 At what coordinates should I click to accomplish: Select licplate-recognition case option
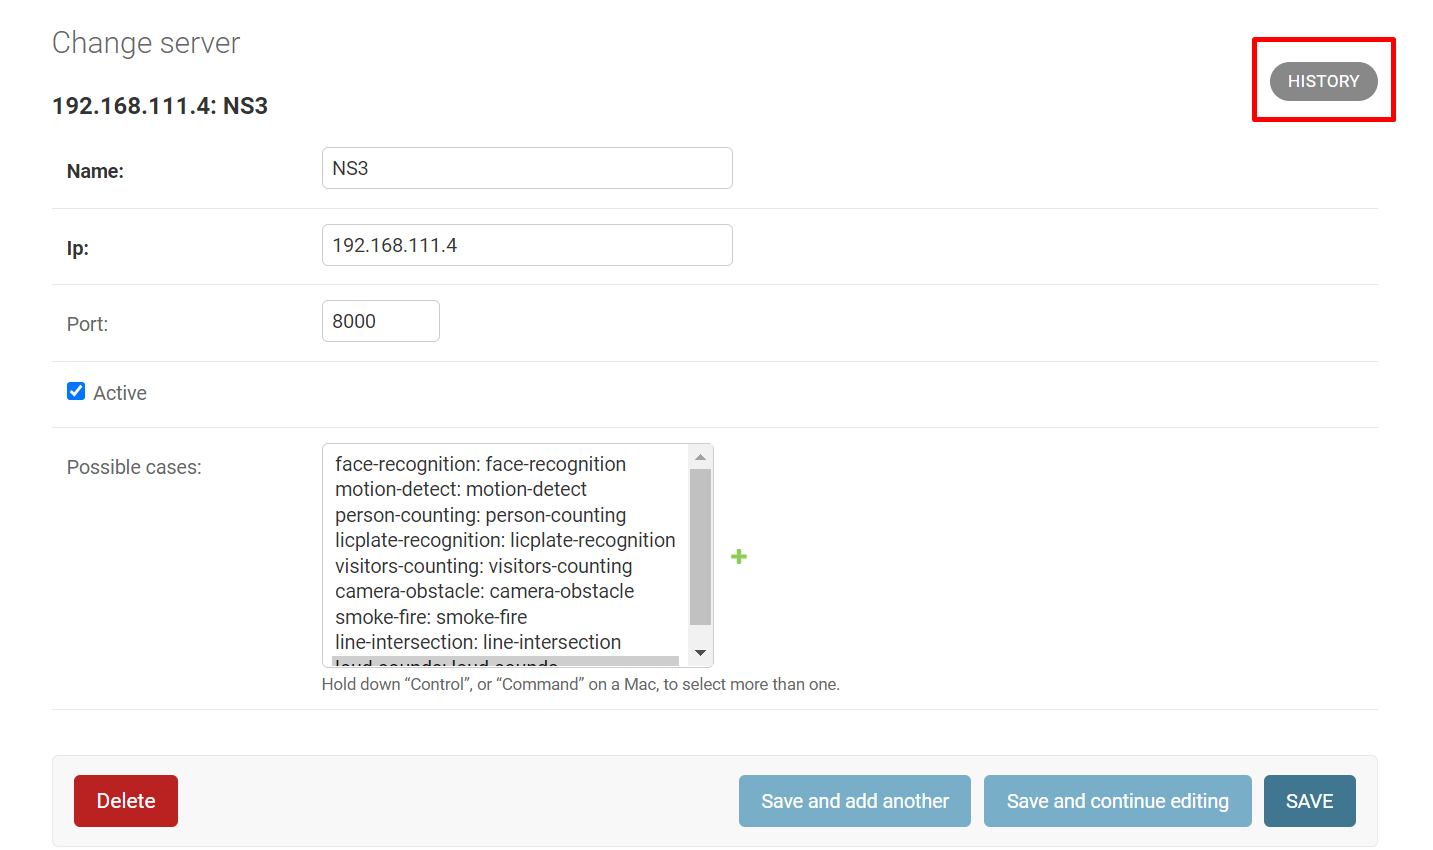pos(505,540)
